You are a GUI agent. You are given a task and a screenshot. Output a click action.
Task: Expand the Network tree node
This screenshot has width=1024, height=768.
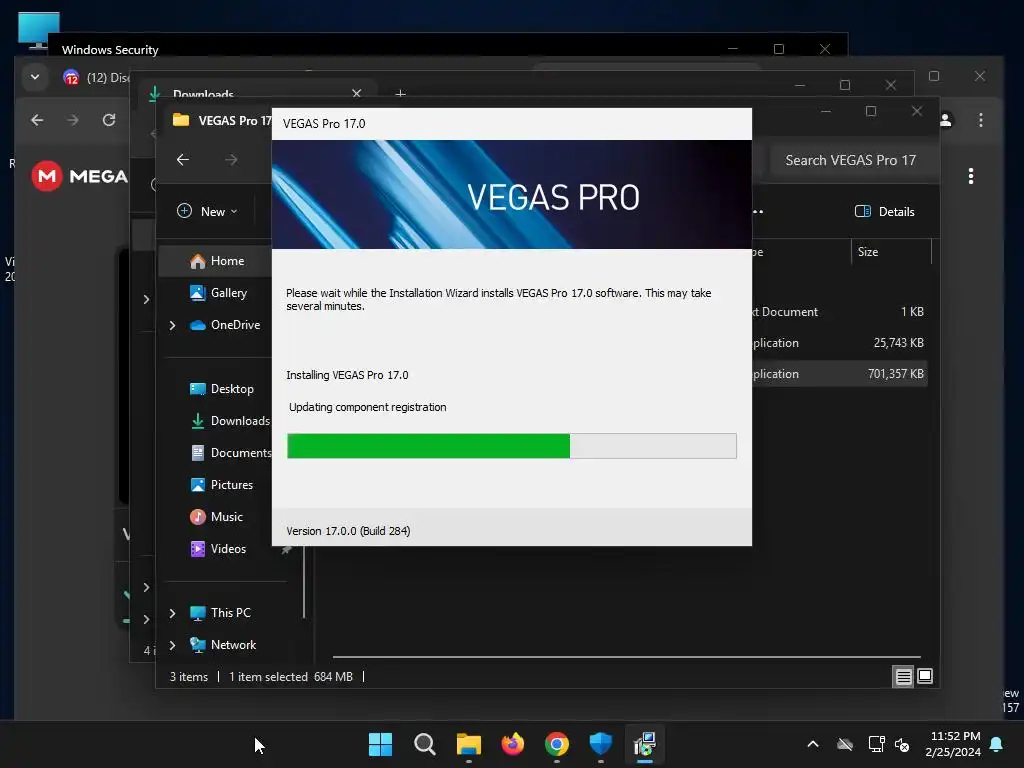pyautogui.click(x=172, y=645)
